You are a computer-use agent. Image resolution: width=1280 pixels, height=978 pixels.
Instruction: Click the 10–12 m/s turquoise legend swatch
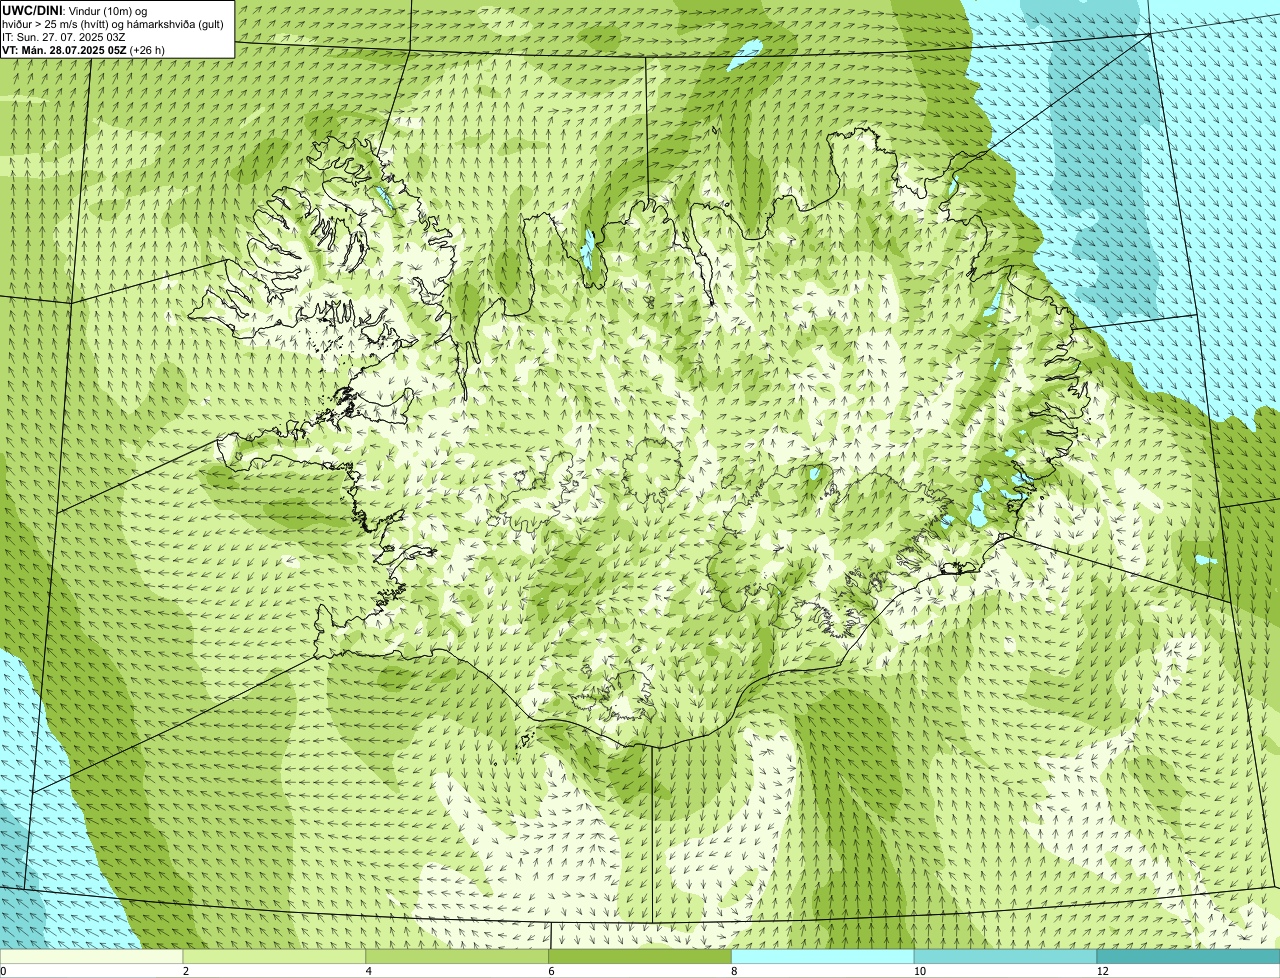pos(1006,956)
